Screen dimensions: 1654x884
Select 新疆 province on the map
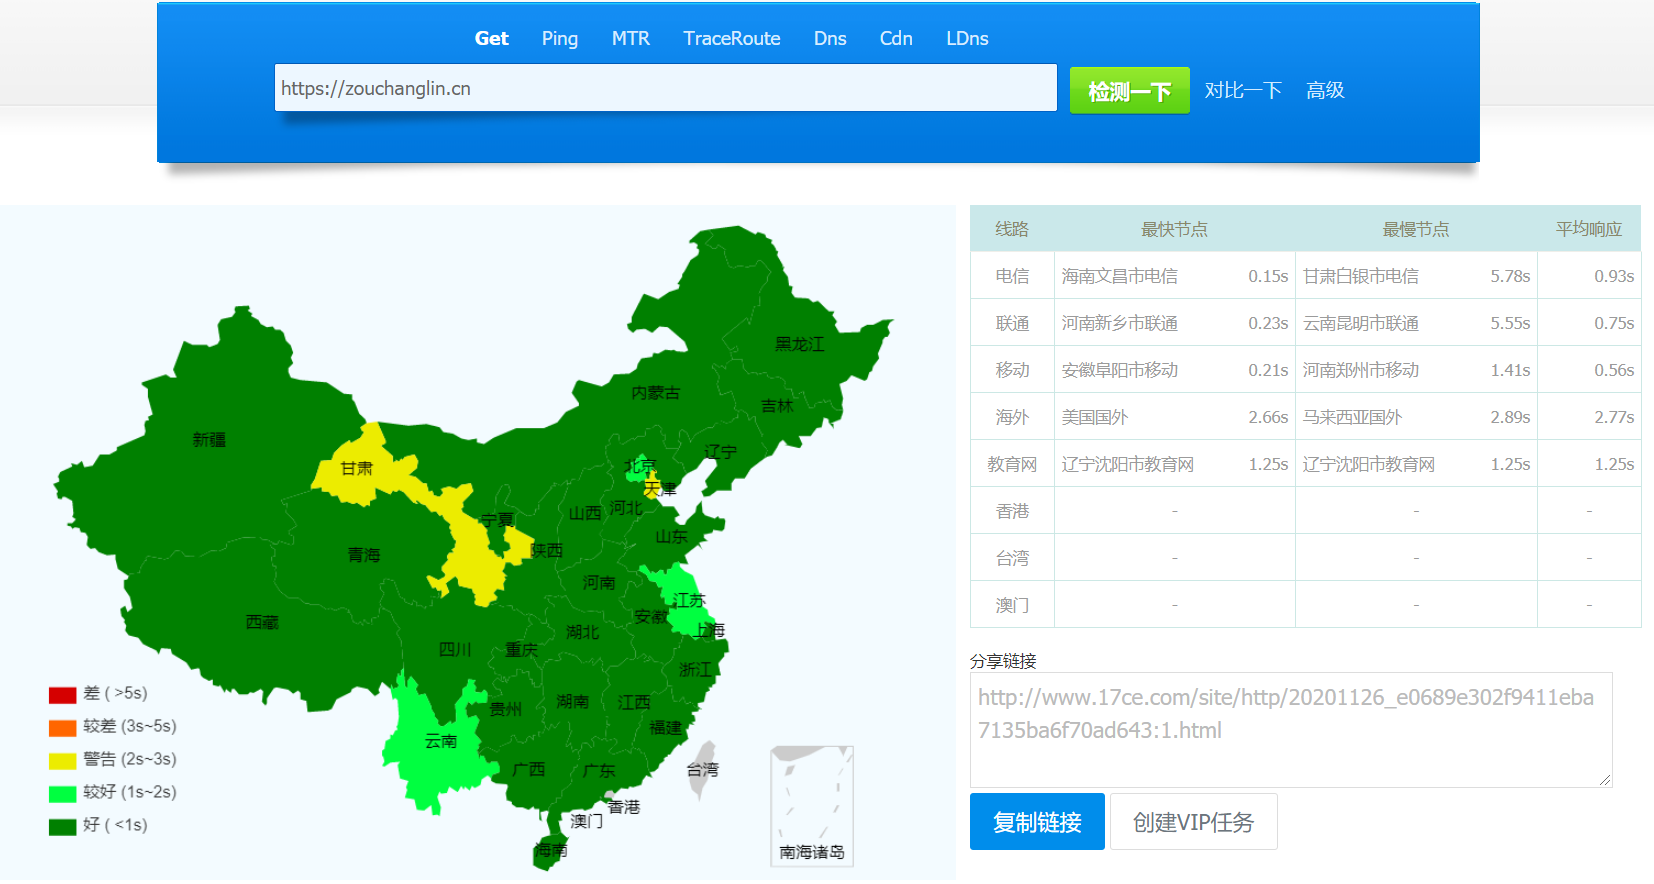[x=209, y=439]
